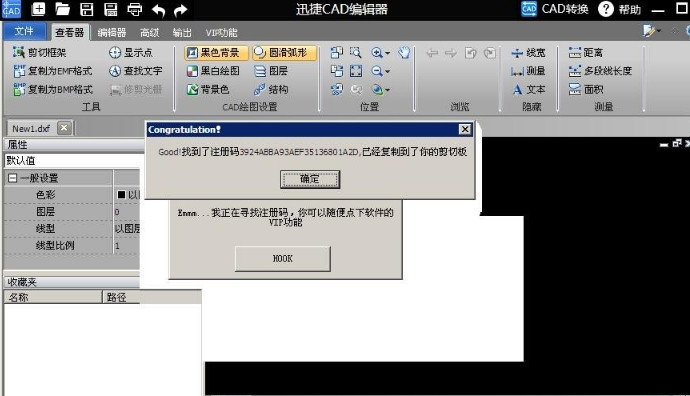Click the New file icon in title bar

[x=38, y=9]
